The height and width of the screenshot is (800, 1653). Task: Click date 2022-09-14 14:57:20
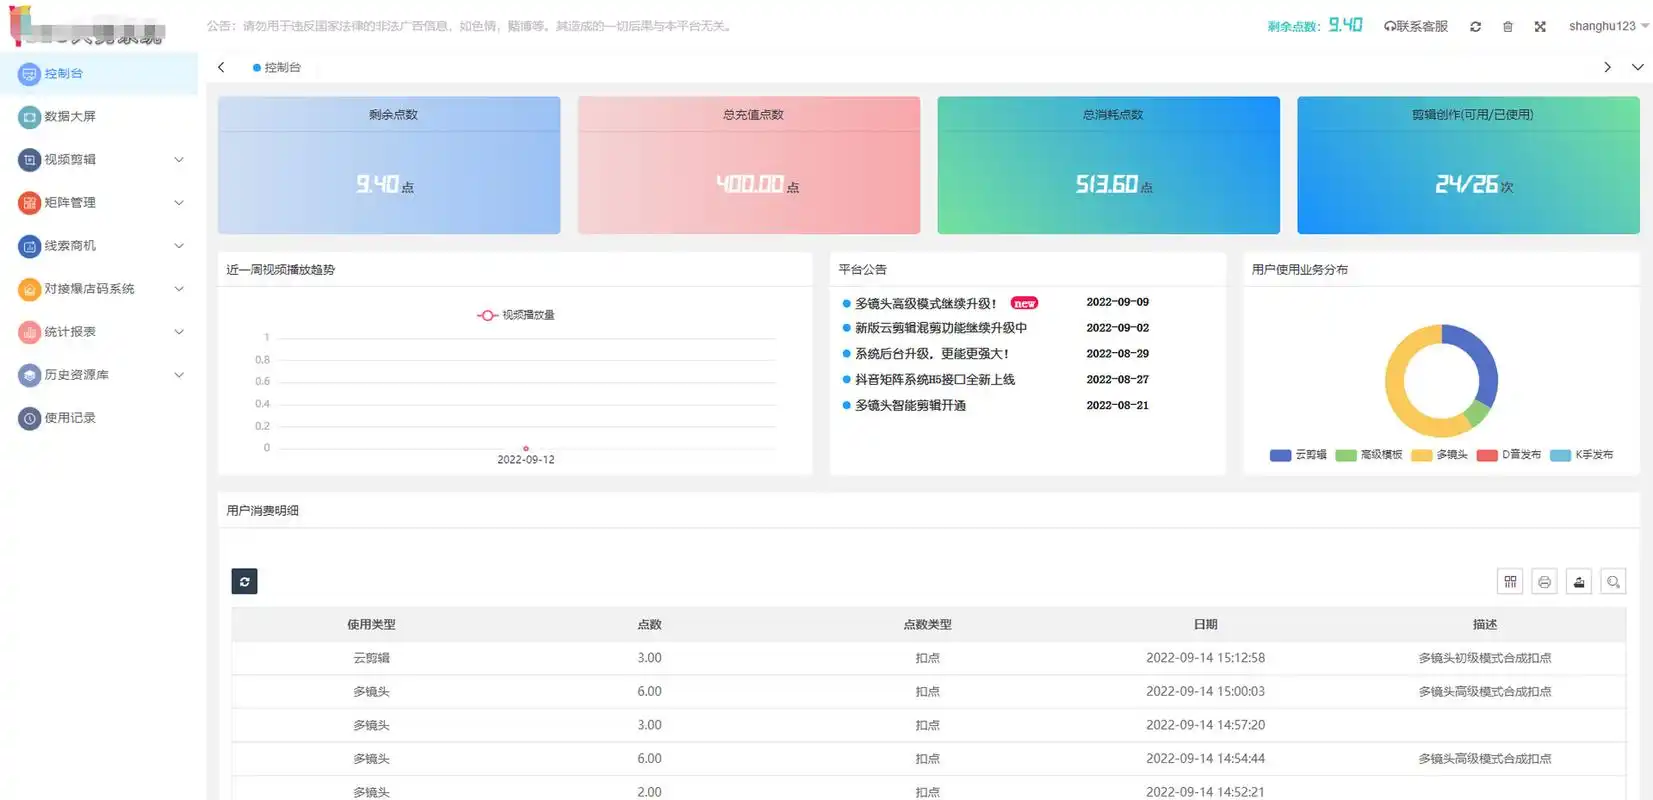(1205, 725)
